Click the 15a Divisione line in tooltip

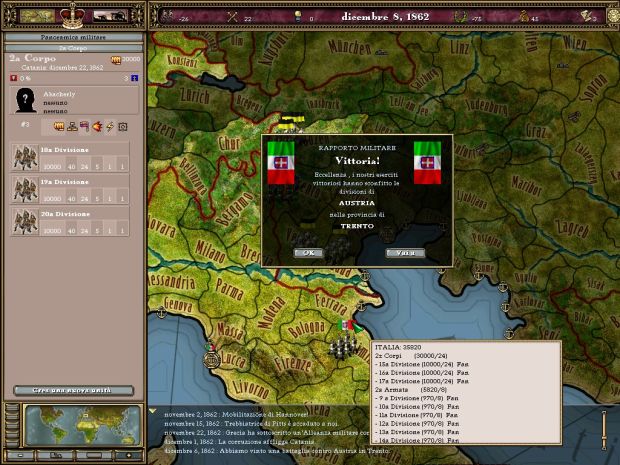[422, 364]
